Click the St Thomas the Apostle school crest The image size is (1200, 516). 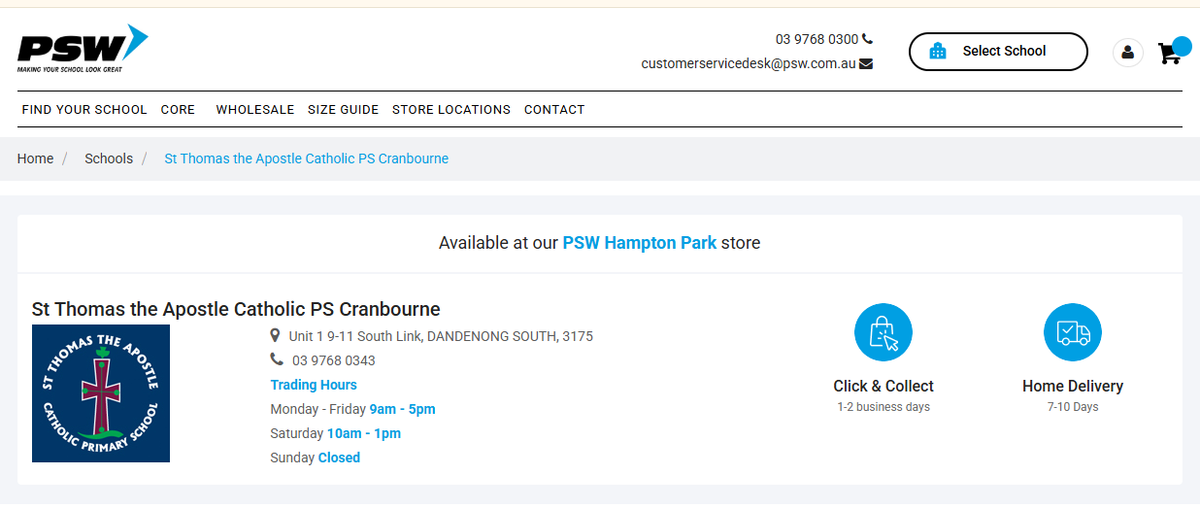101,393
